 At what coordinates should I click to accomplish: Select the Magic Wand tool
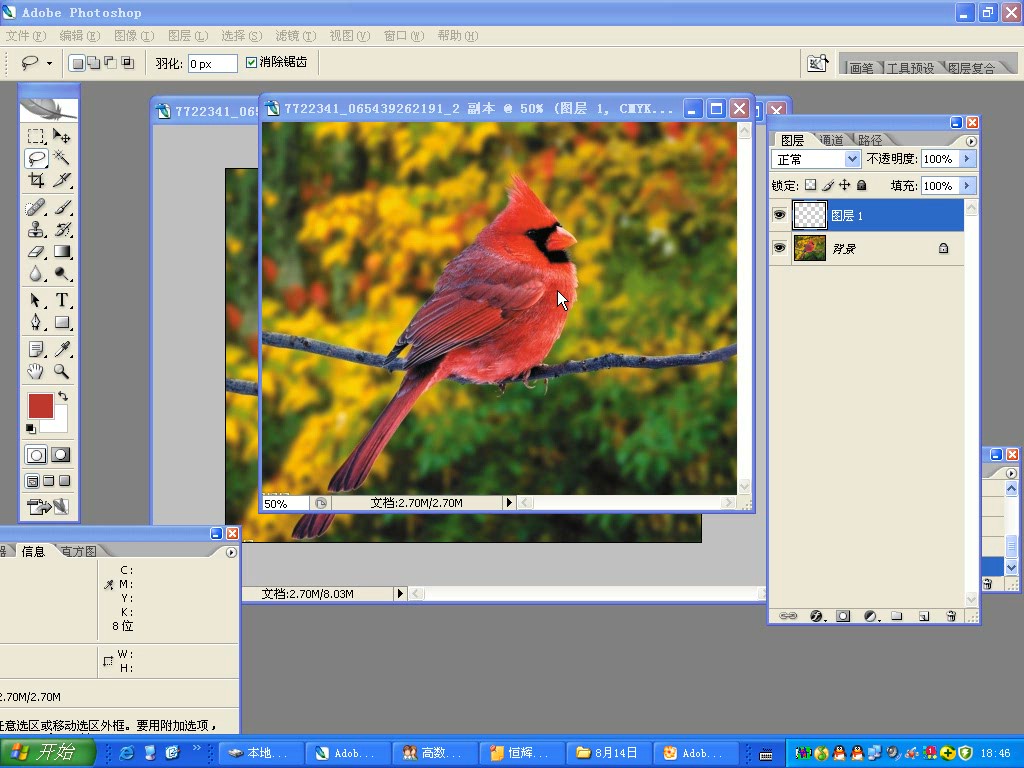click(62, 158)
